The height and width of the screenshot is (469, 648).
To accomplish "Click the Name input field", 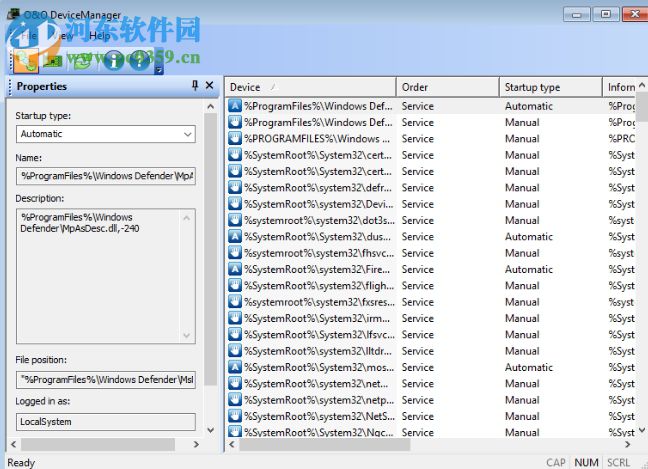I will pyautogui.click(x=106, y=176).
